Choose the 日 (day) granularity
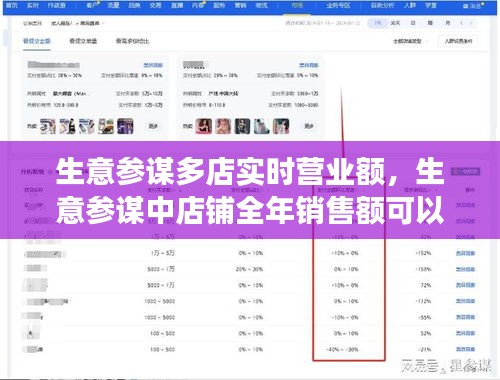 413,23
